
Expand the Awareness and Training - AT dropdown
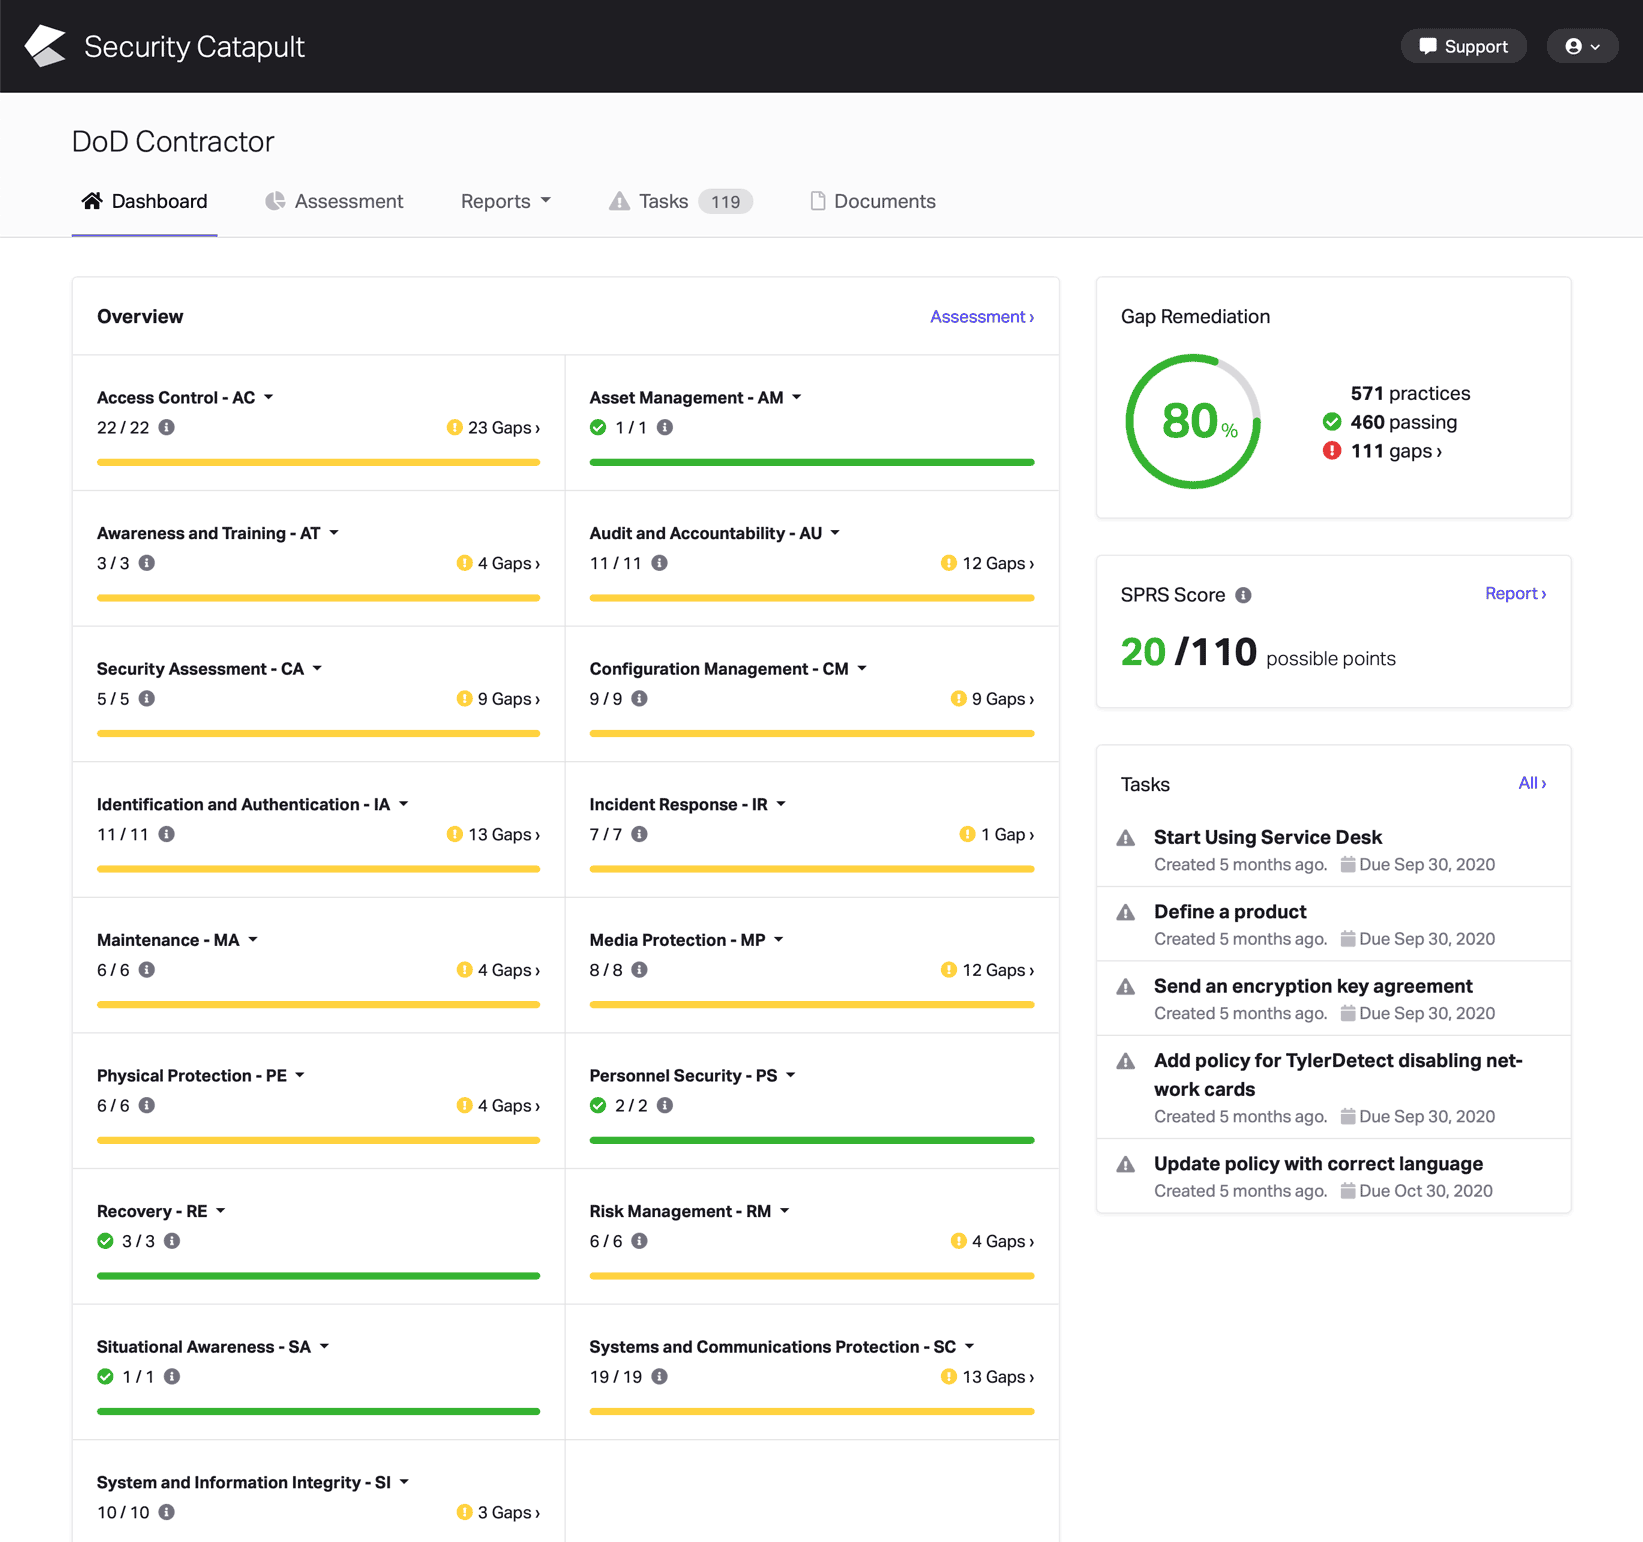(x=334, y=533)
